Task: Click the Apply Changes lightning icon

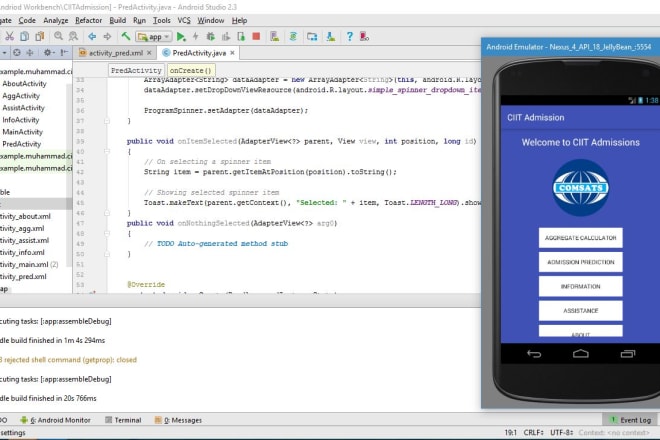Action: pyautogui.click(x=196, y=37)
